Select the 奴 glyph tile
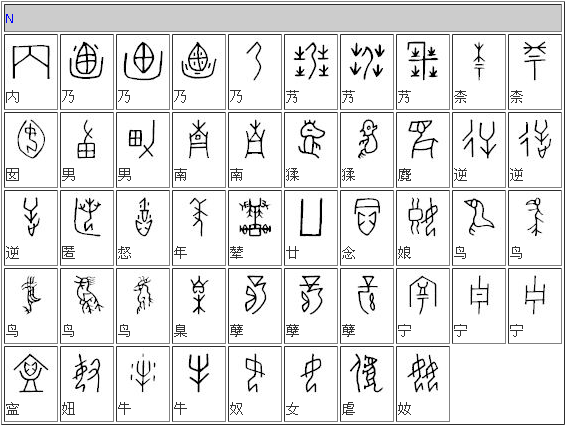 [x=255, y=384]
